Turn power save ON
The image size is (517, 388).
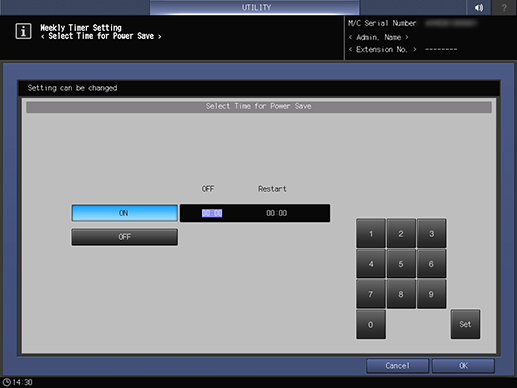pos(124,213)
